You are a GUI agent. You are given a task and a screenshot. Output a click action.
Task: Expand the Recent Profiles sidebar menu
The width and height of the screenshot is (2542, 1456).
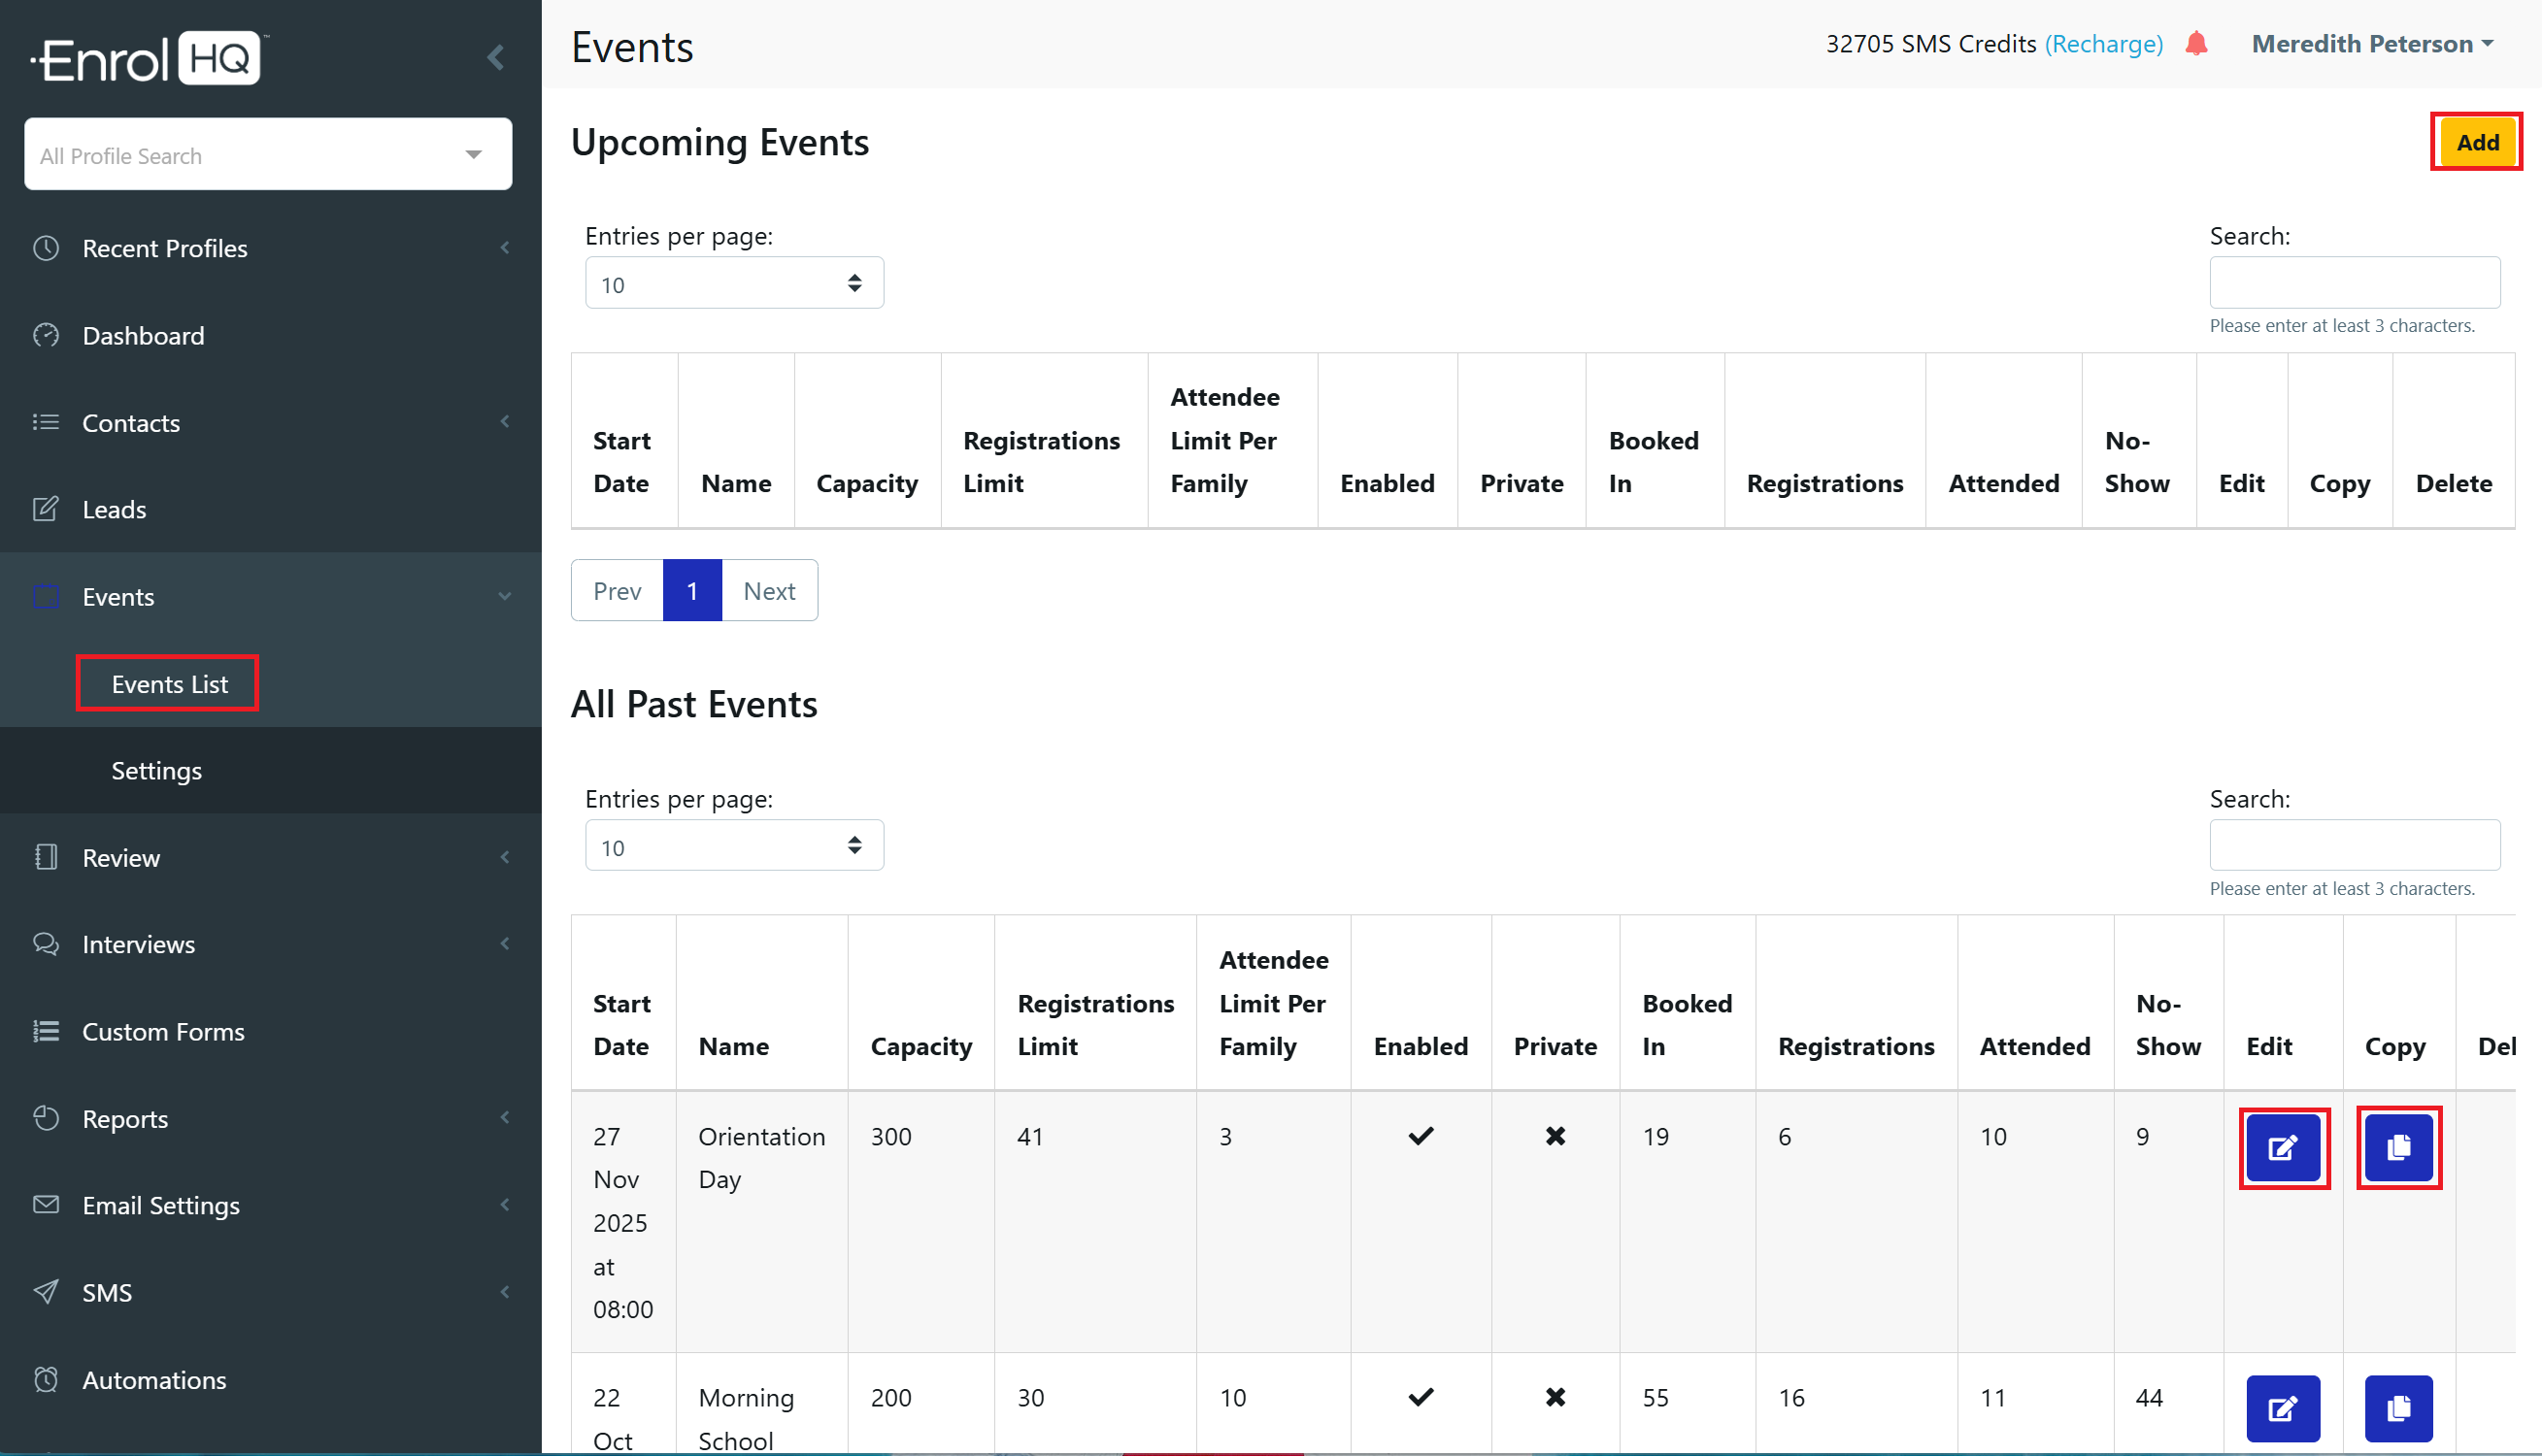tap(165, 248)
